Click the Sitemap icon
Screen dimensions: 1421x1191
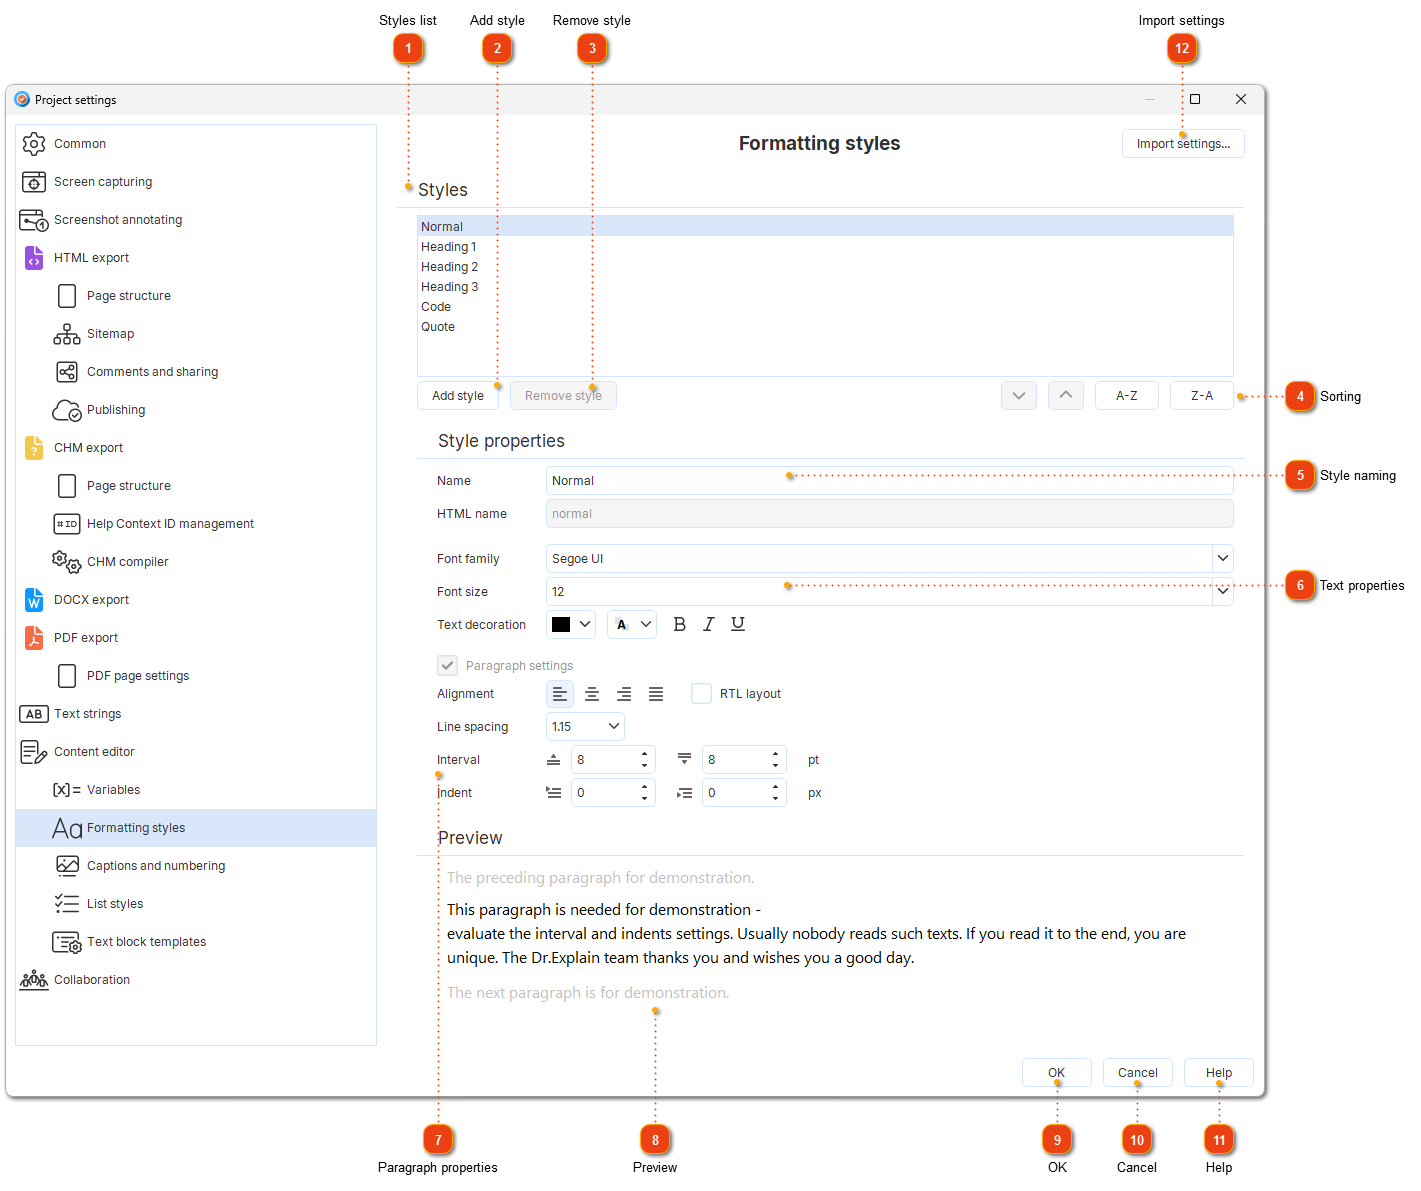(x=67, y=334)
